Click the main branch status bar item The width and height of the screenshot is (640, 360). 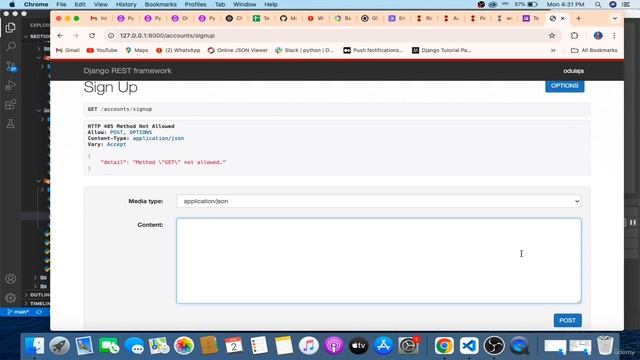[x=18, y=312]
